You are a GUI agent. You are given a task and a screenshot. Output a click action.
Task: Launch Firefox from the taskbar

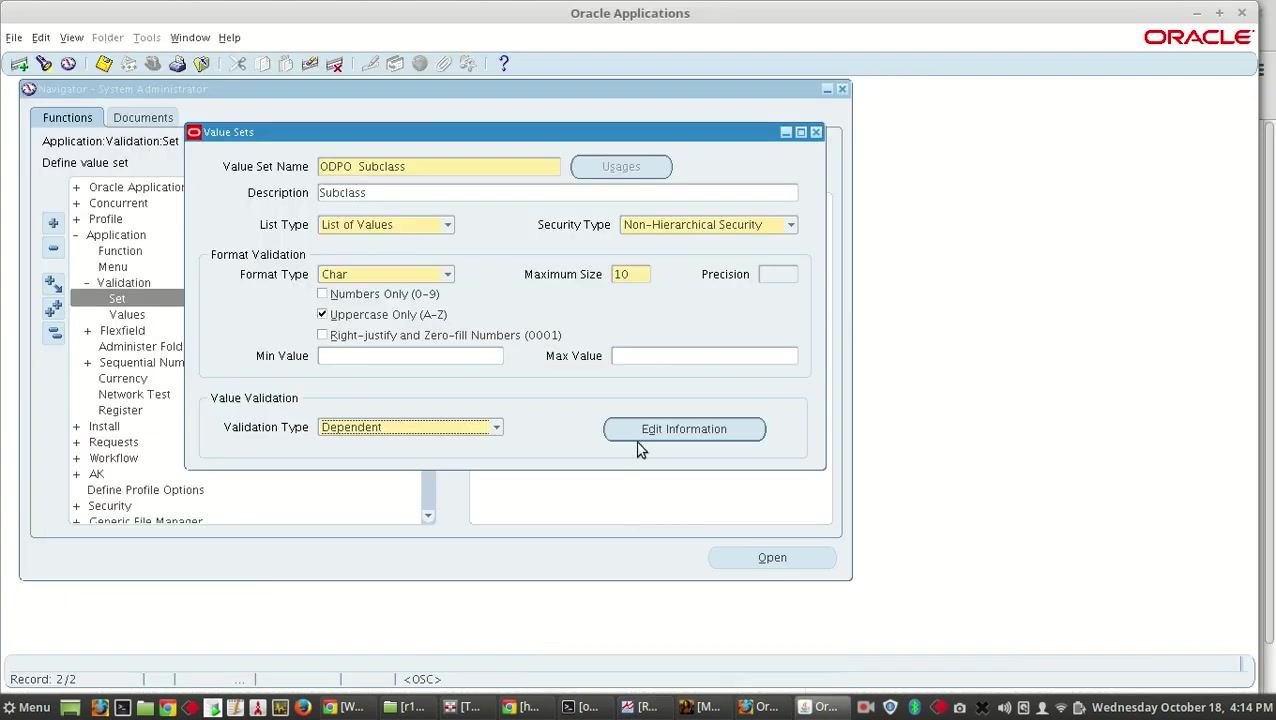[x=302, y=707]
